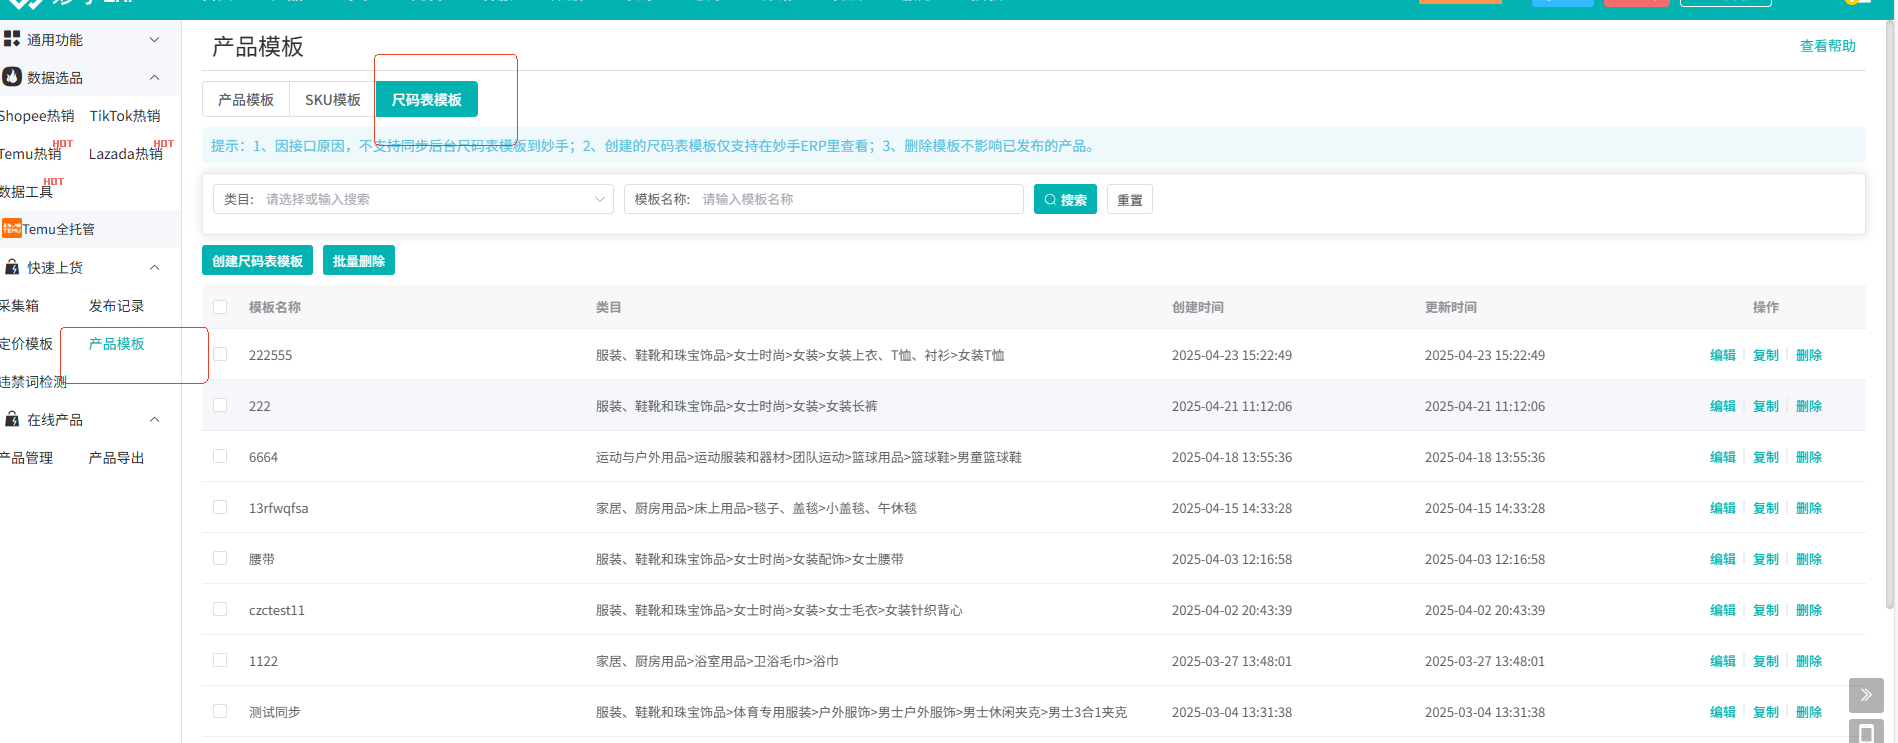This screenshot has height=743, width=1898.
Task: Click 删除 for template czctest11
Action: pyautogui.click(x=1809, y=610)
